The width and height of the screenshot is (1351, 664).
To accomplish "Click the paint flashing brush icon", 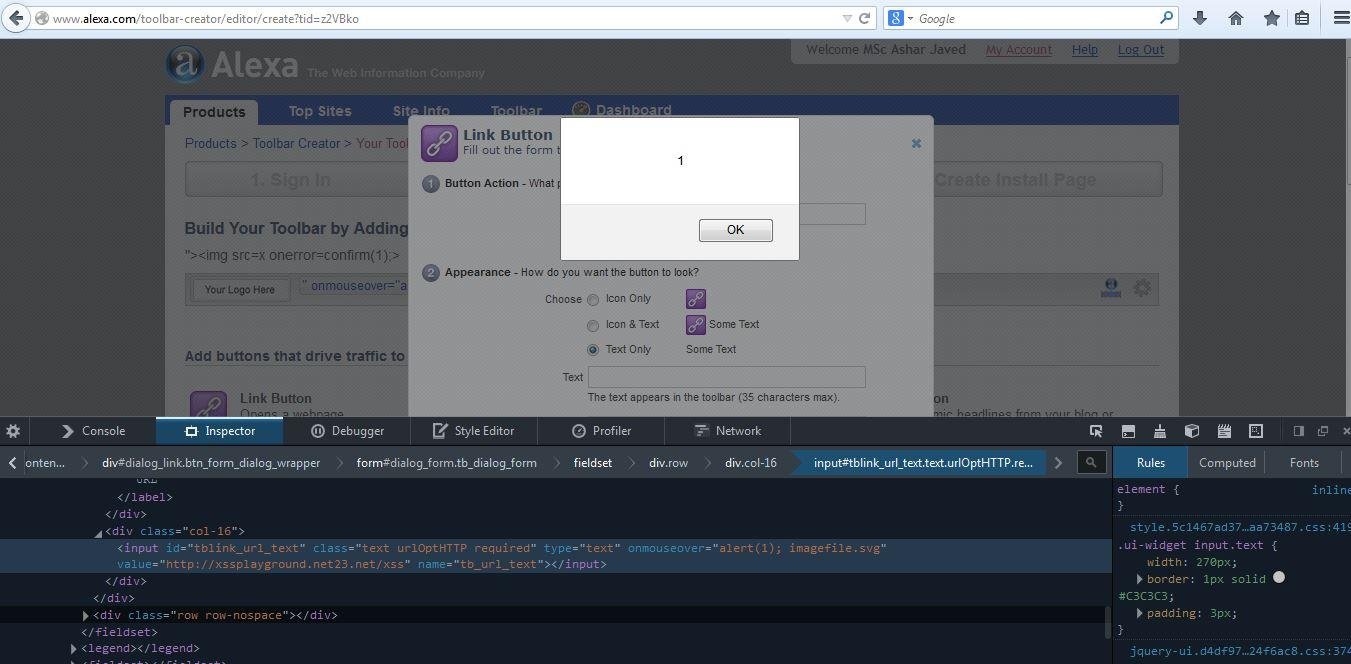I will click(x=1160, y=431).
